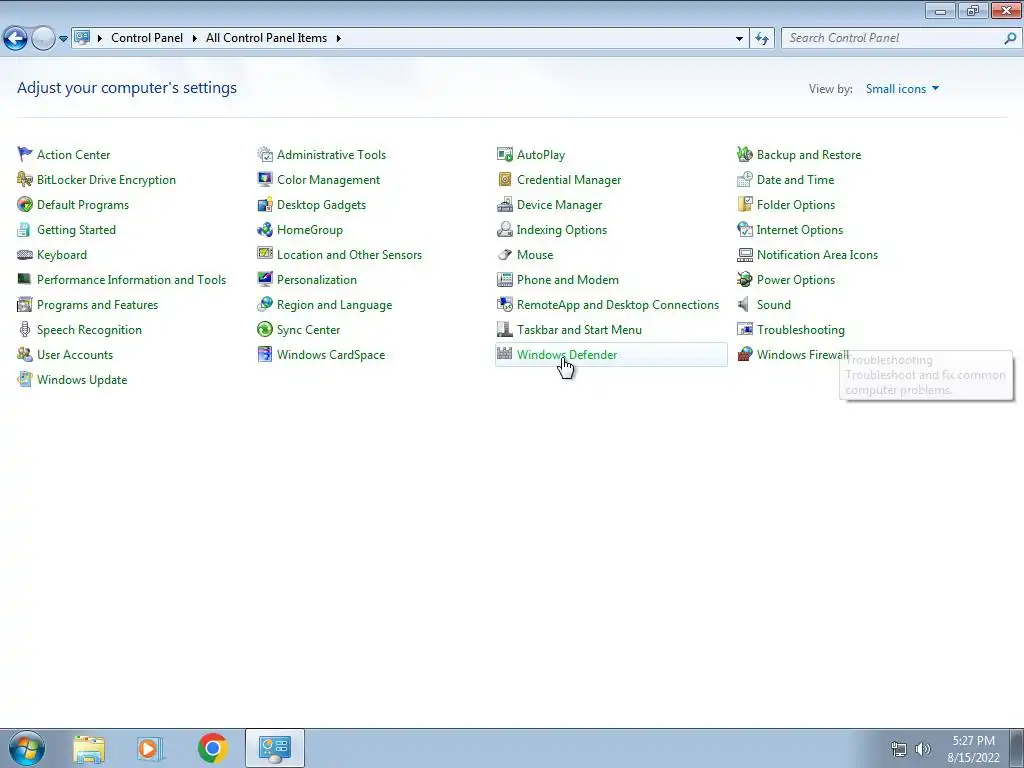
Task: Click the Folder Options icon
Action: tap(744, 204)
